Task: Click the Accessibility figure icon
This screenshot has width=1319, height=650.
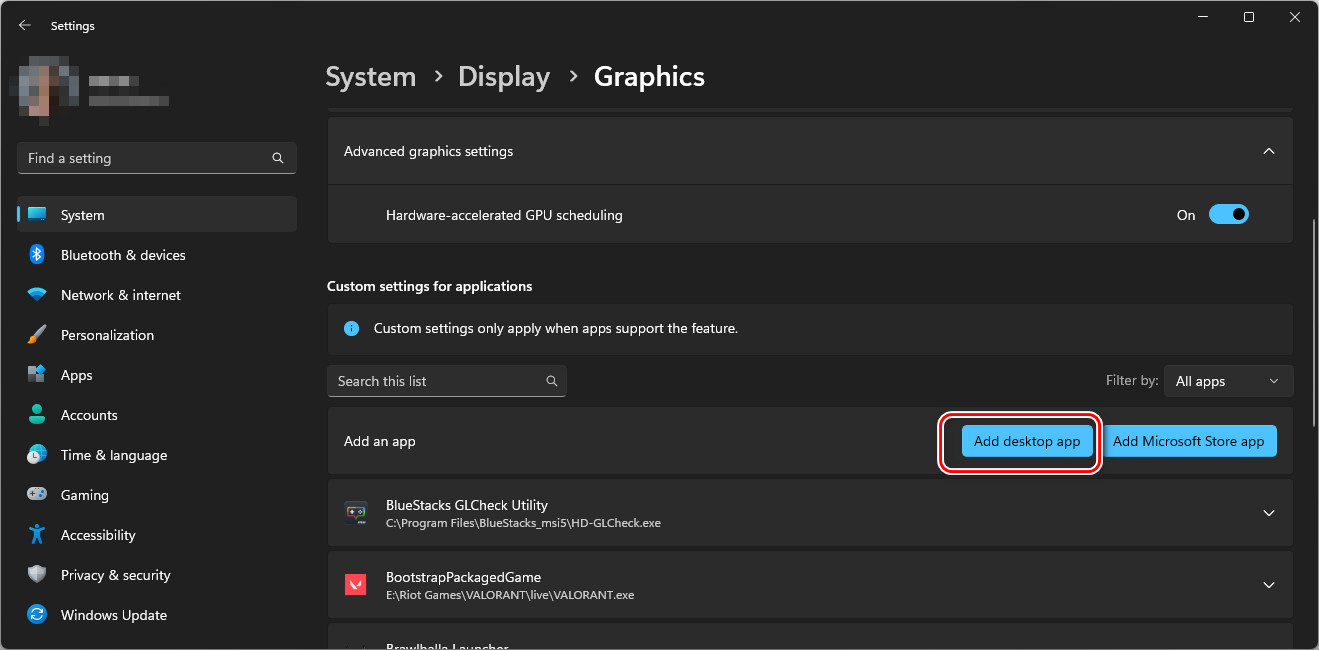Action: (x=37, y=535)
